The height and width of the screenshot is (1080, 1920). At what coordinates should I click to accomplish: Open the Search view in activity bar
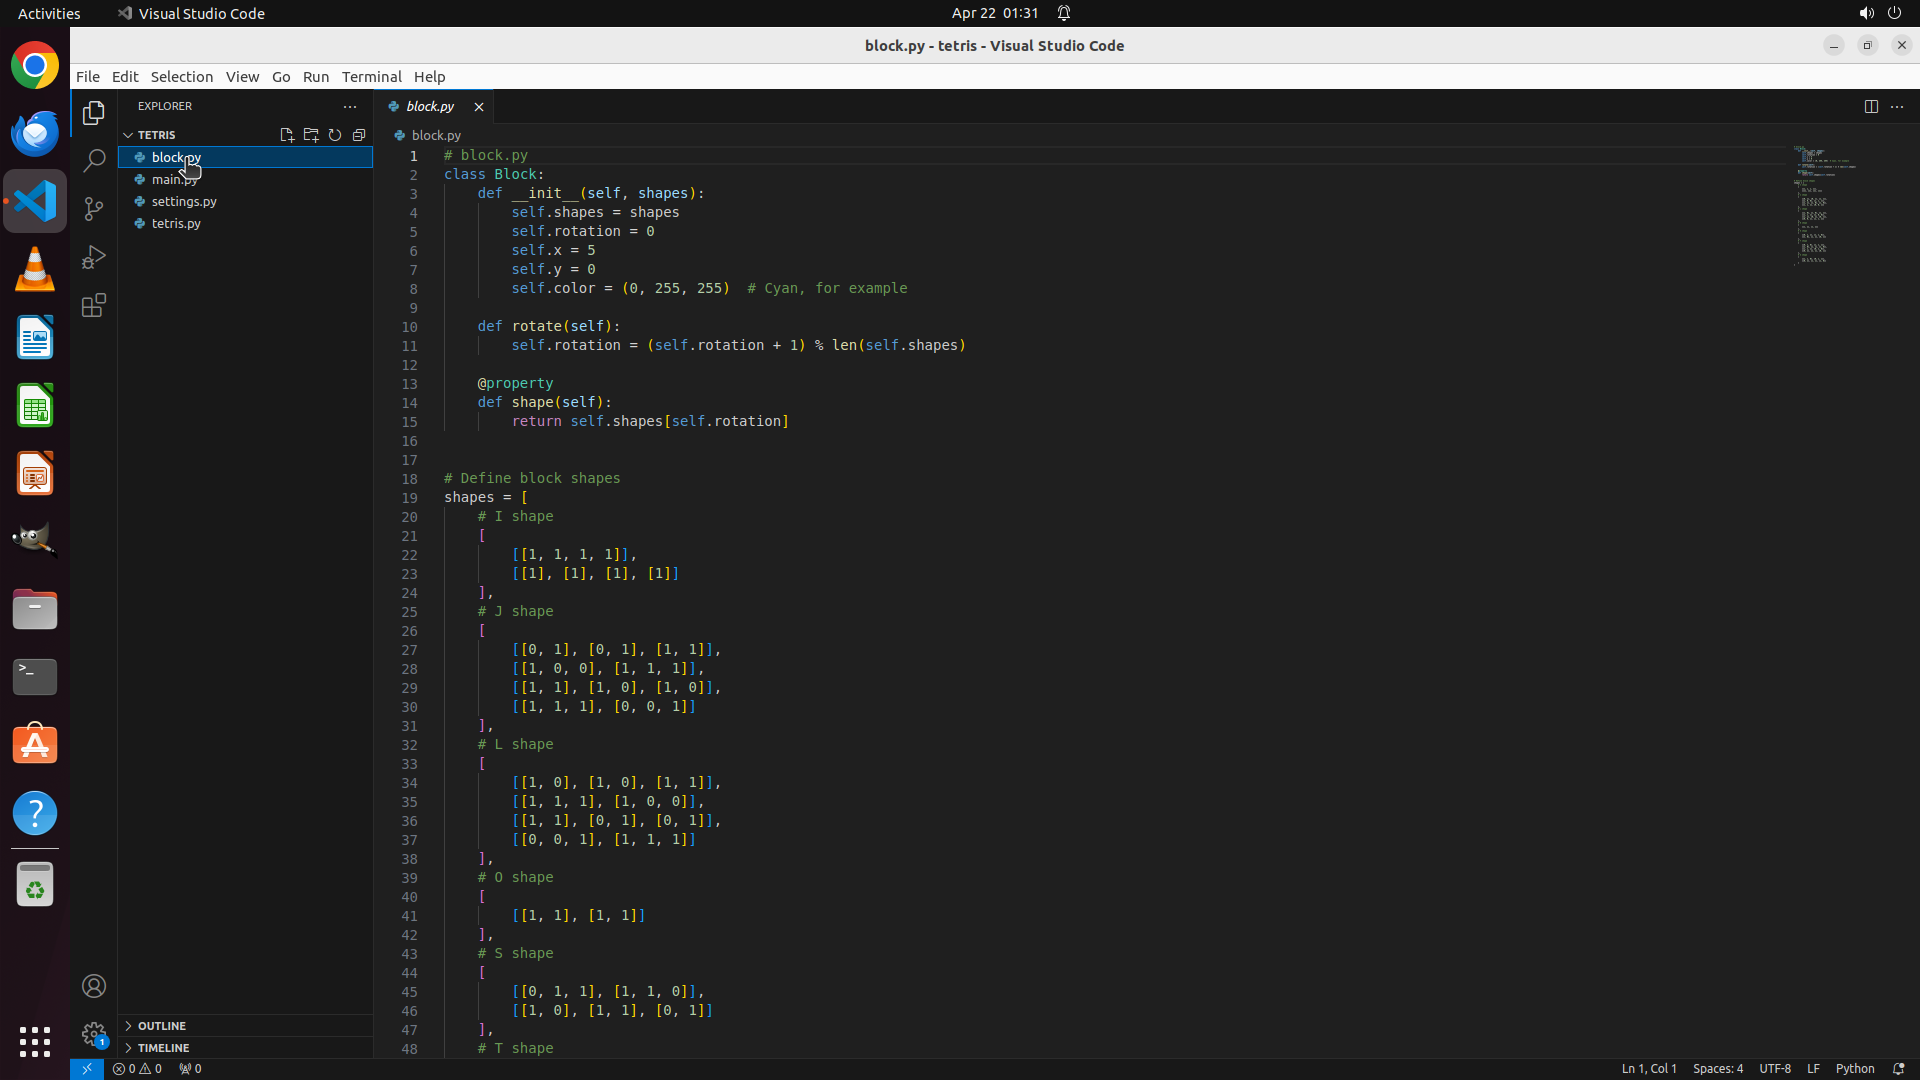coord(94,160)
